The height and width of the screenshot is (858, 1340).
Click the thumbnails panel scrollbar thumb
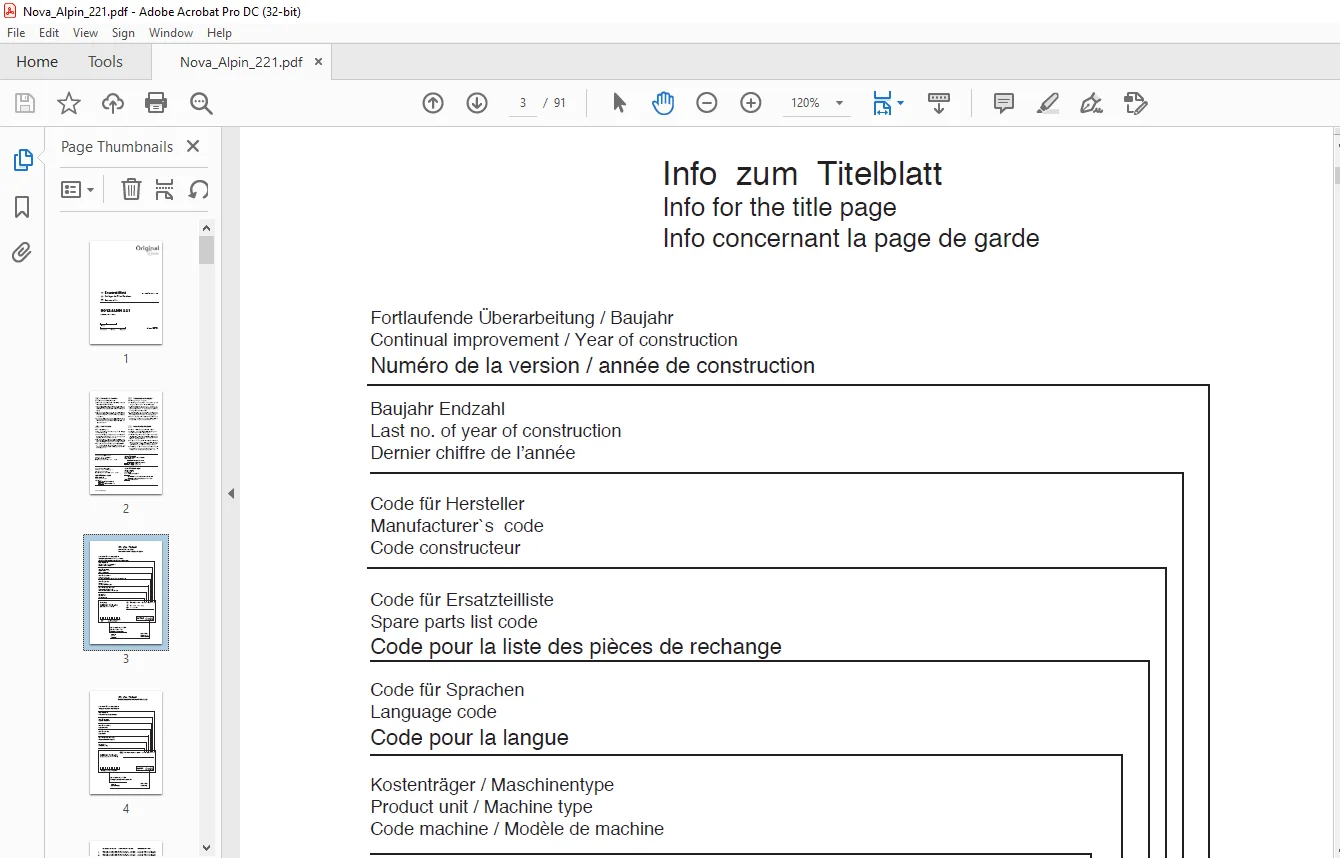[x=207, y=249]
